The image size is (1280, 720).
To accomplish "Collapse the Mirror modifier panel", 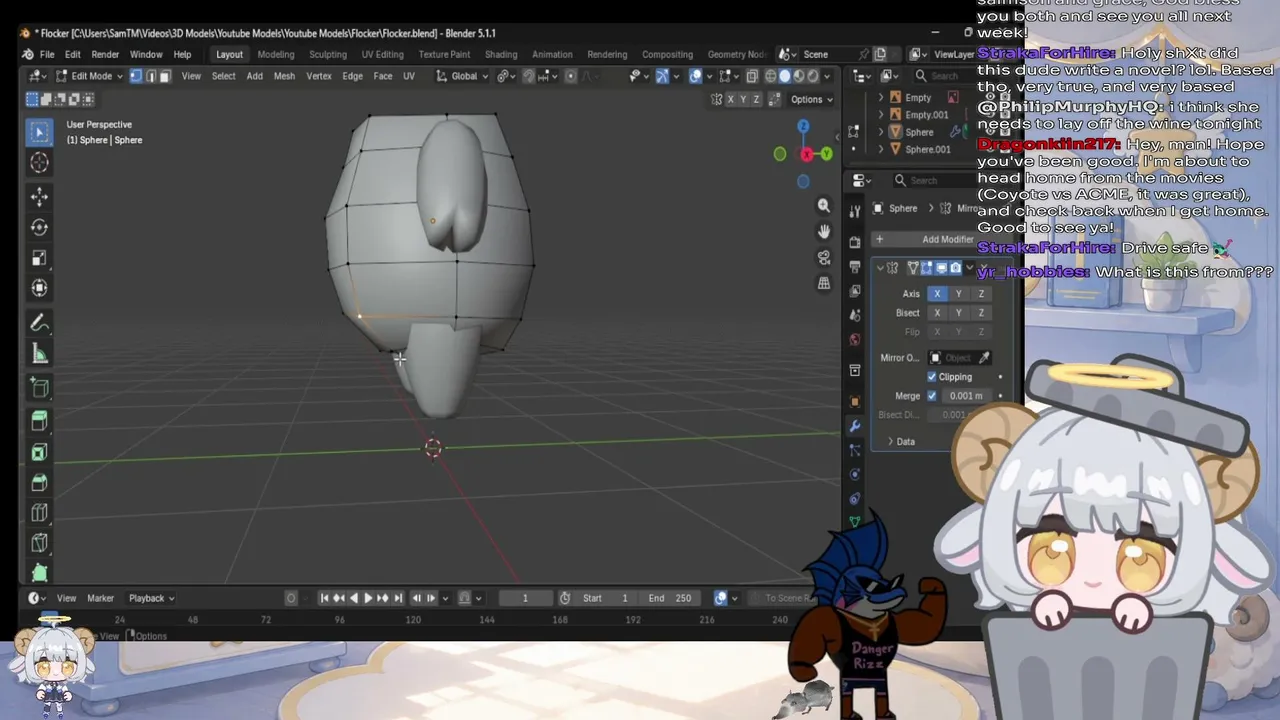I will pyautogui.click(x=880, y=268).
